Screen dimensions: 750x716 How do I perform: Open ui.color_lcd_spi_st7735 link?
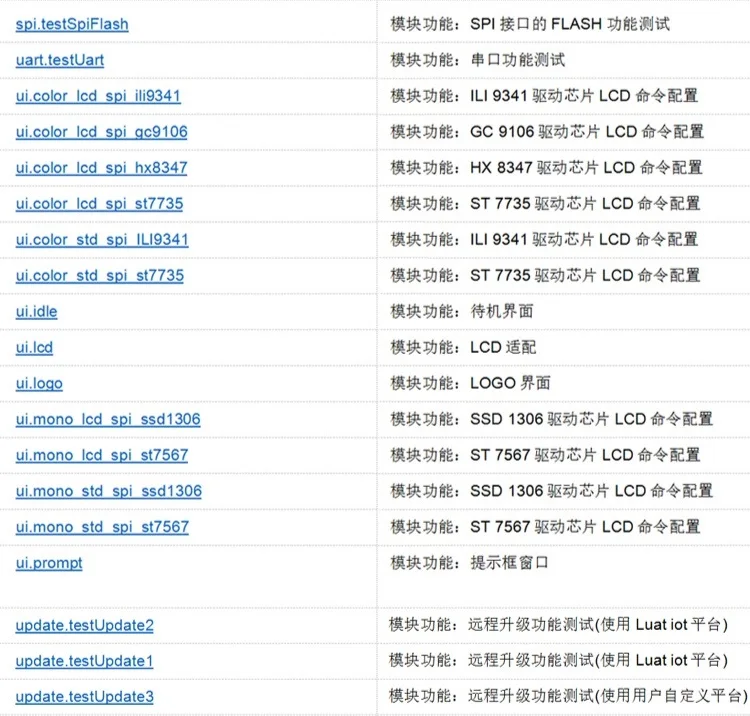click(x=99, y=204)
